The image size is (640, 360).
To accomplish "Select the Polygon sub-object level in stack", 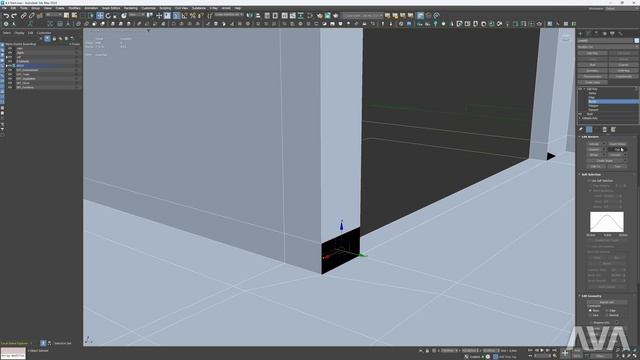I will coord(593,106).
